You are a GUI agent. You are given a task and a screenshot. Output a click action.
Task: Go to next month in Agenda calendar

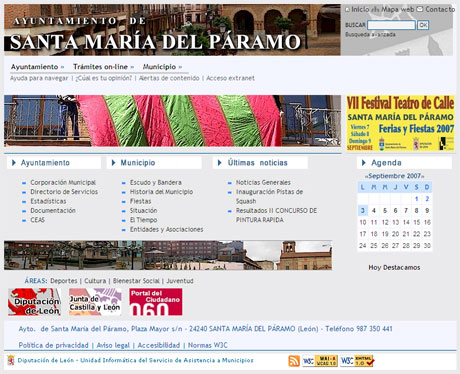[422, 176]
